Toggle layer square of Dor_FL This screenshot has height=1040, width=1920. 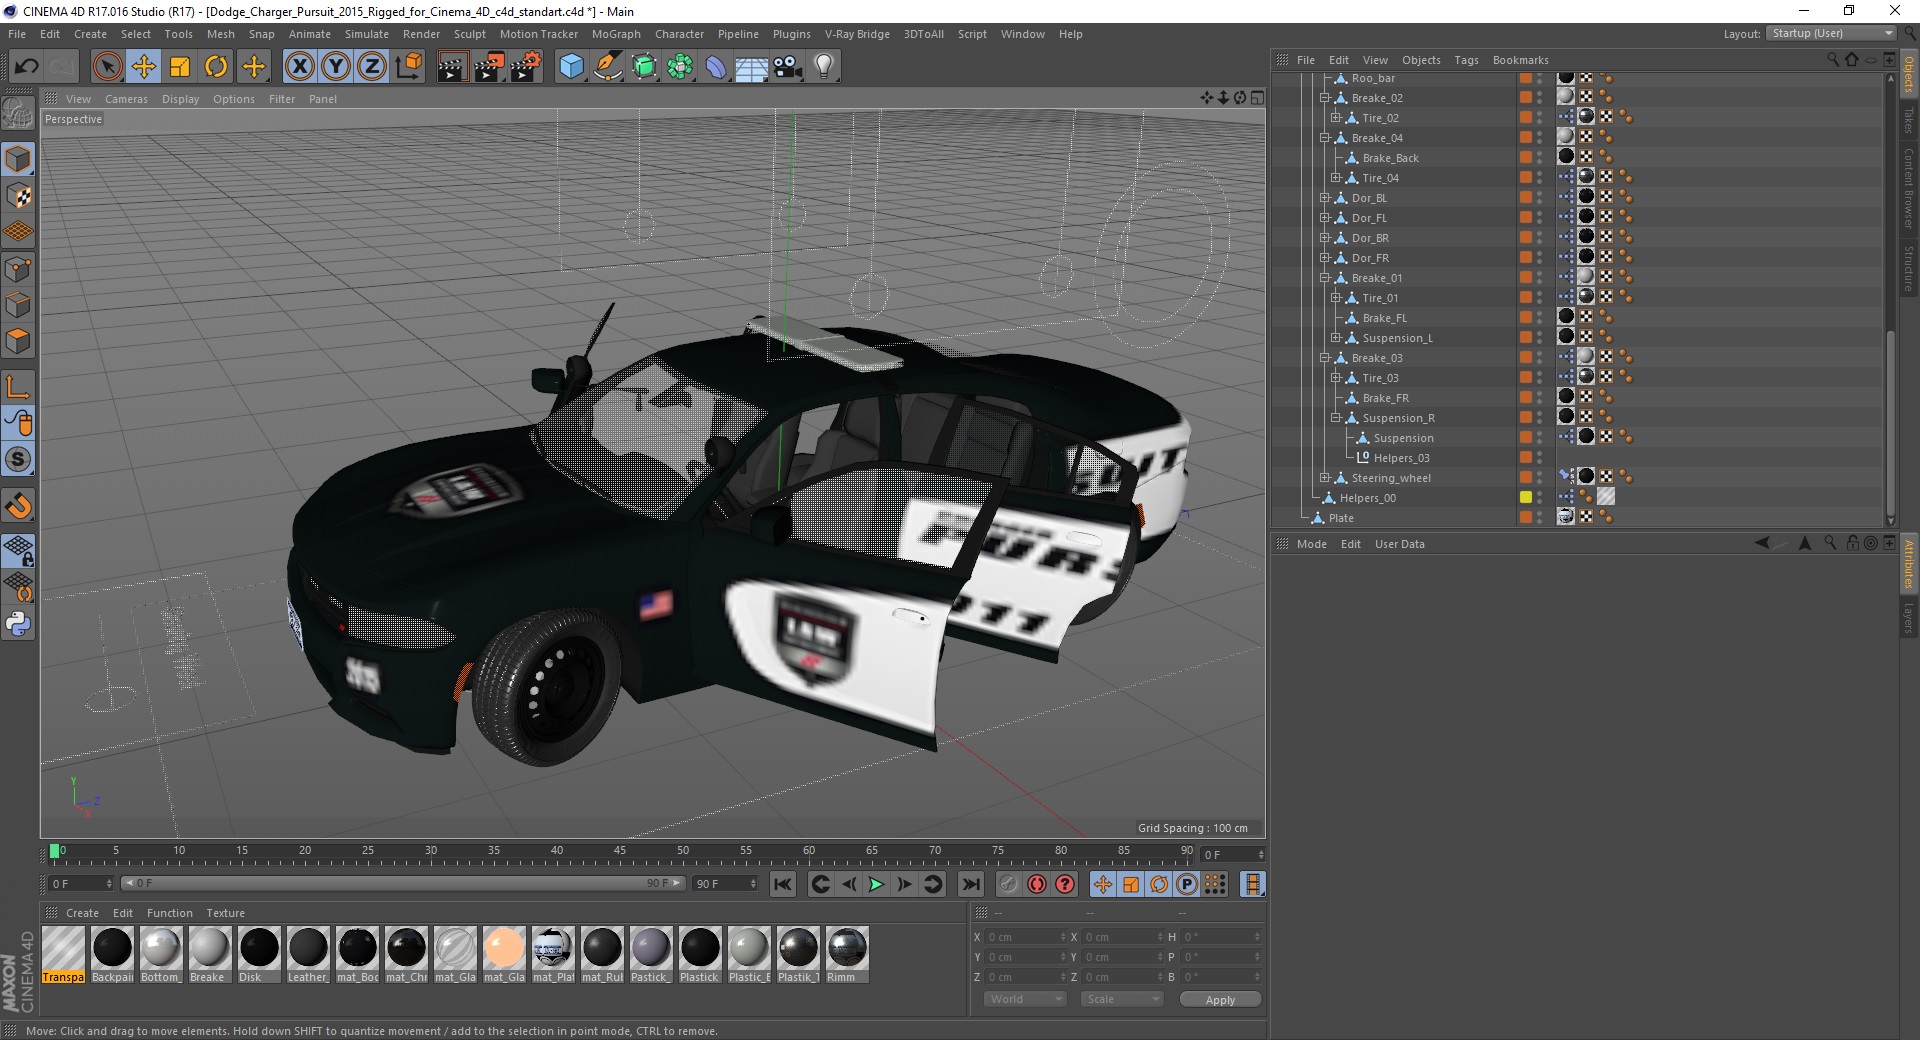(1526, 217)
